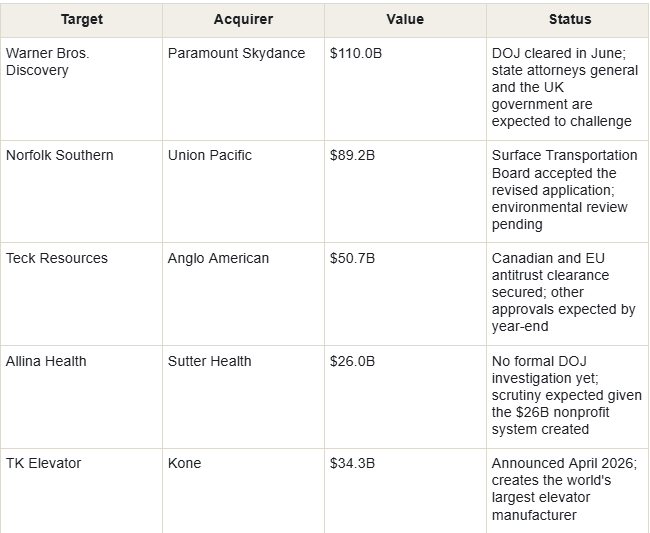
Task: Click the $110.0B value cell
Action: point(405,89)
